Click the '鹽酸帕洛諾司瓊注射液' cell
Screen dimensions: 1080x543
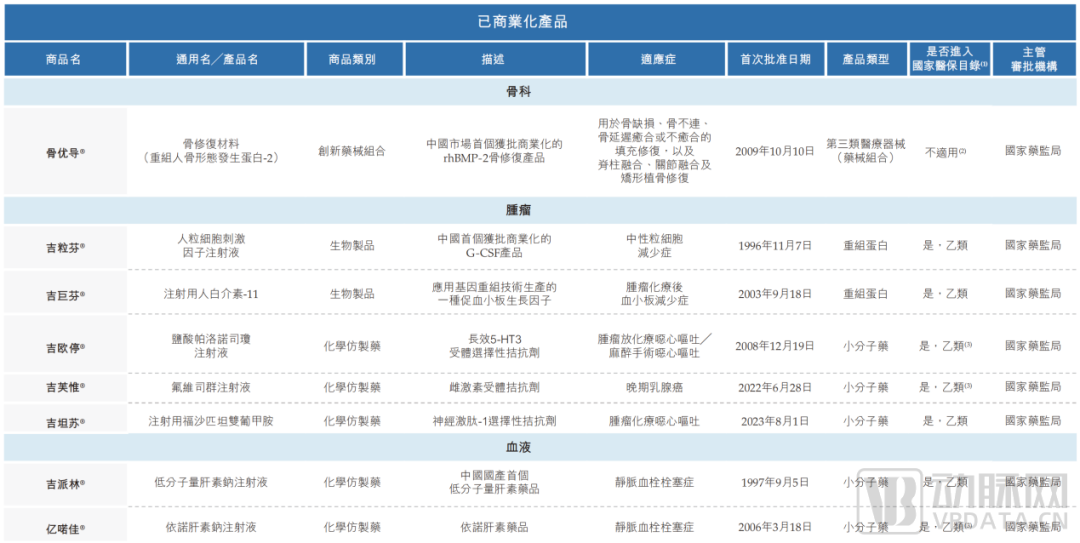click(211, 345)
